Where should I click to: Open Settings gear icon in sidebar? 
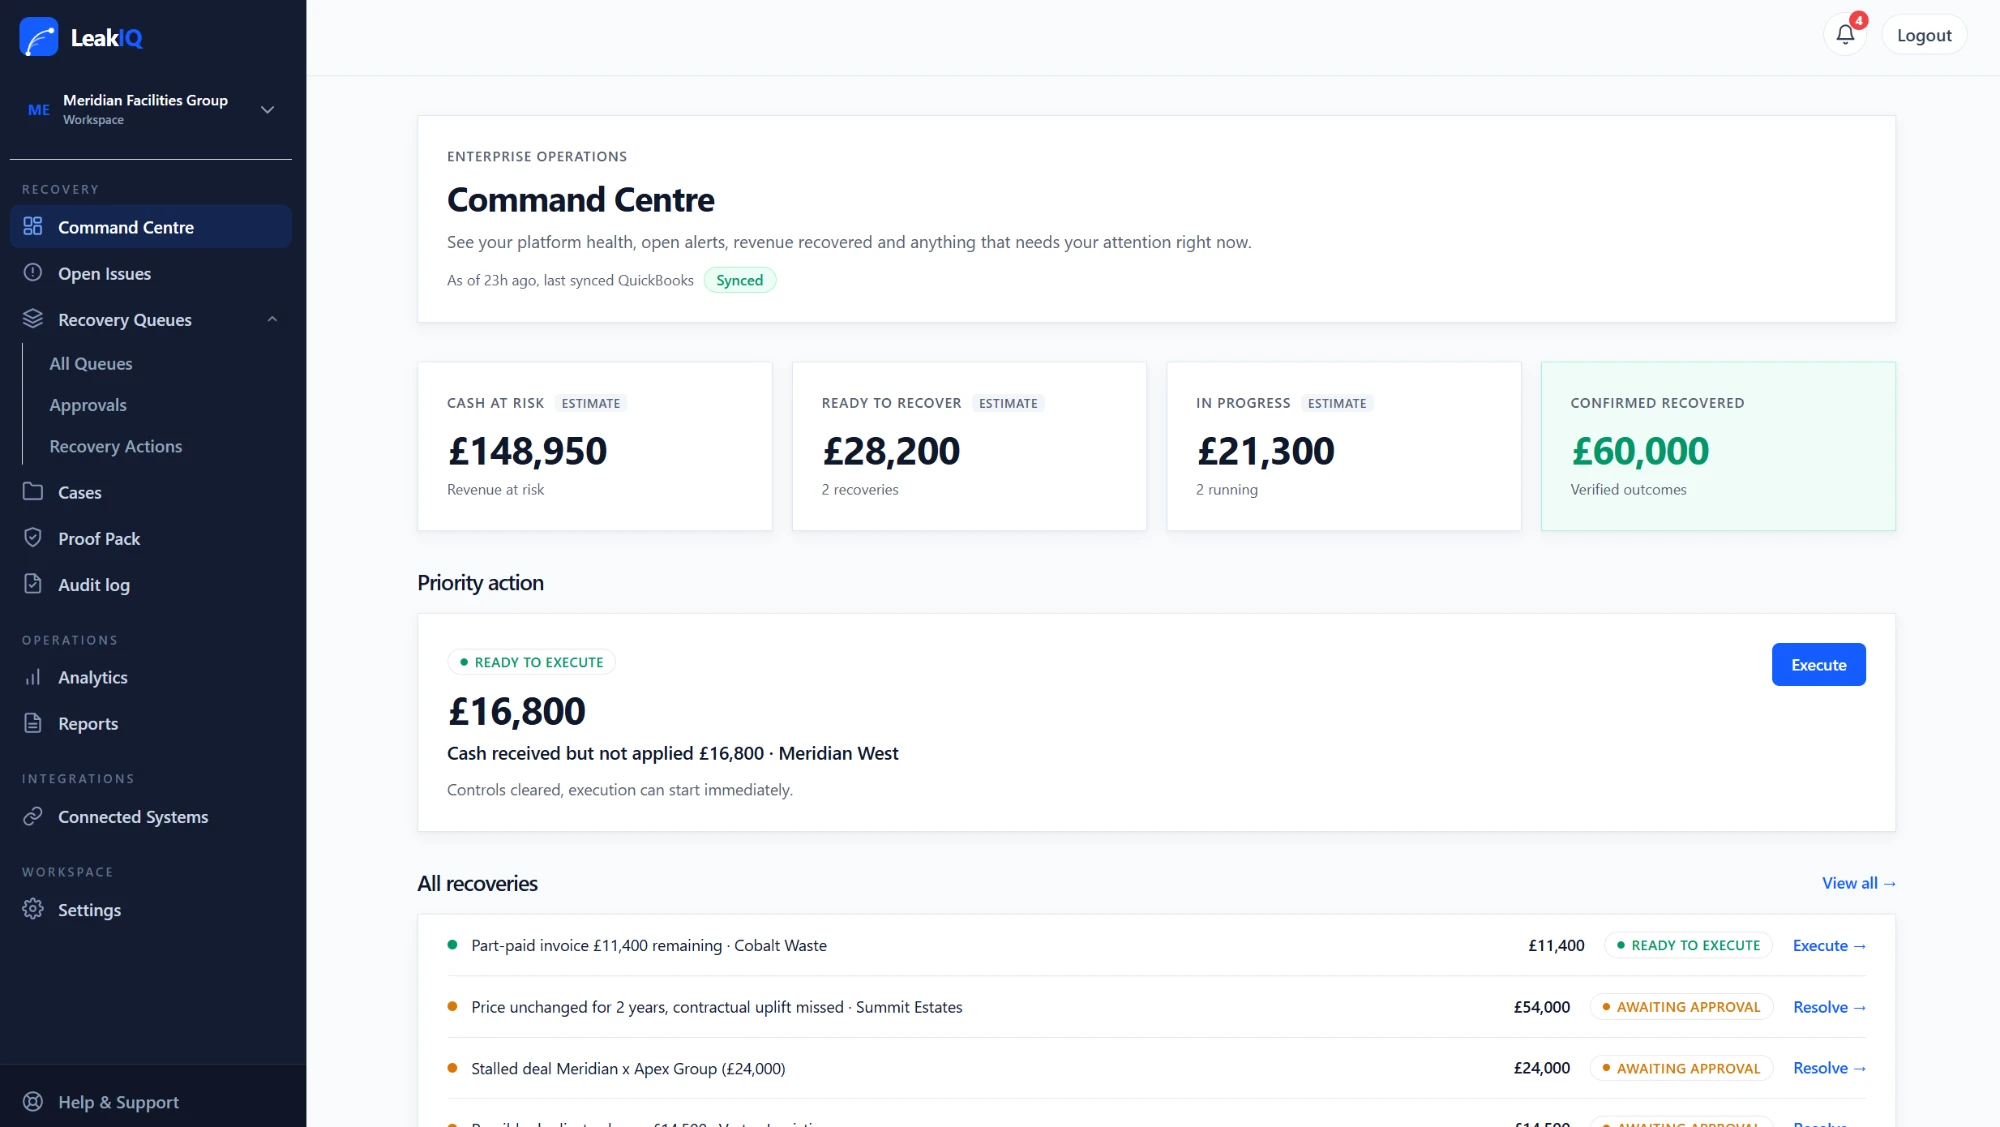(33, 909)
